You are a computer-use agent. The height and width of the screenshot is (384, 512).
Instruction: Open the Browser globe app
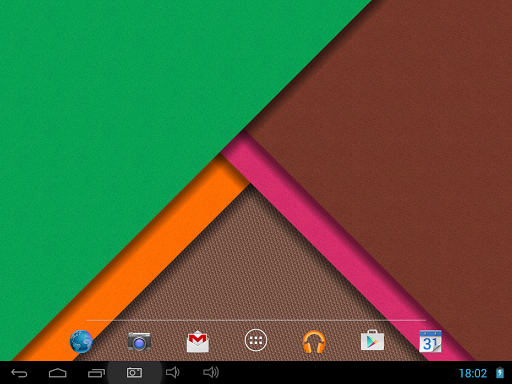pos(81,341)
